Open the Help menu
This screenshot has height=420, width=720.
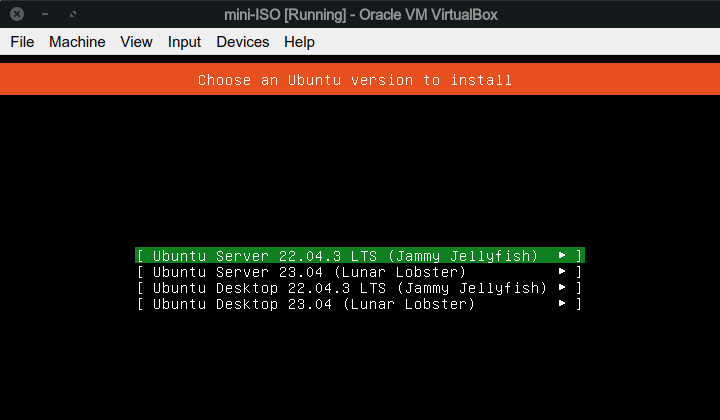pyautogui.click(x=299, y=42)
